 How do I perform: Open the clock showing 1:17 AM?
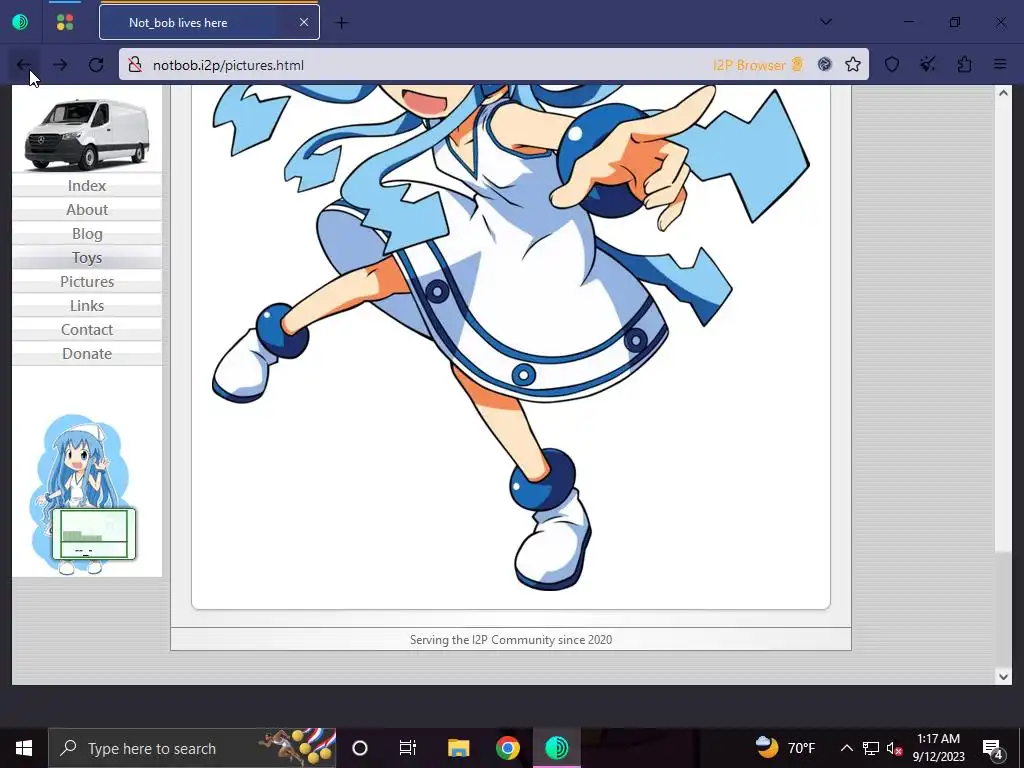point(938,748)
